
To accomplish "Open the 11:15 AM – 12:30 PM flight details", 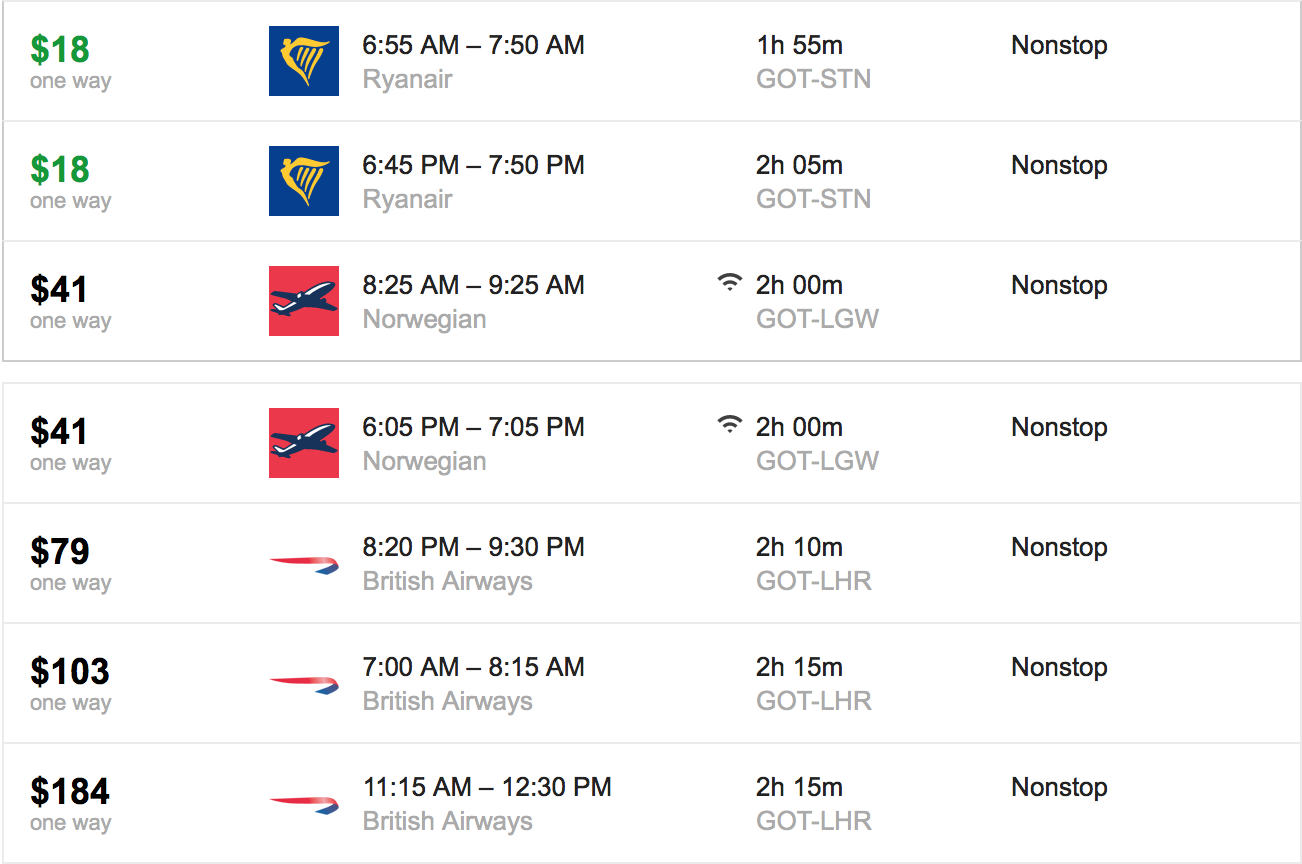I will coord(651,803).
